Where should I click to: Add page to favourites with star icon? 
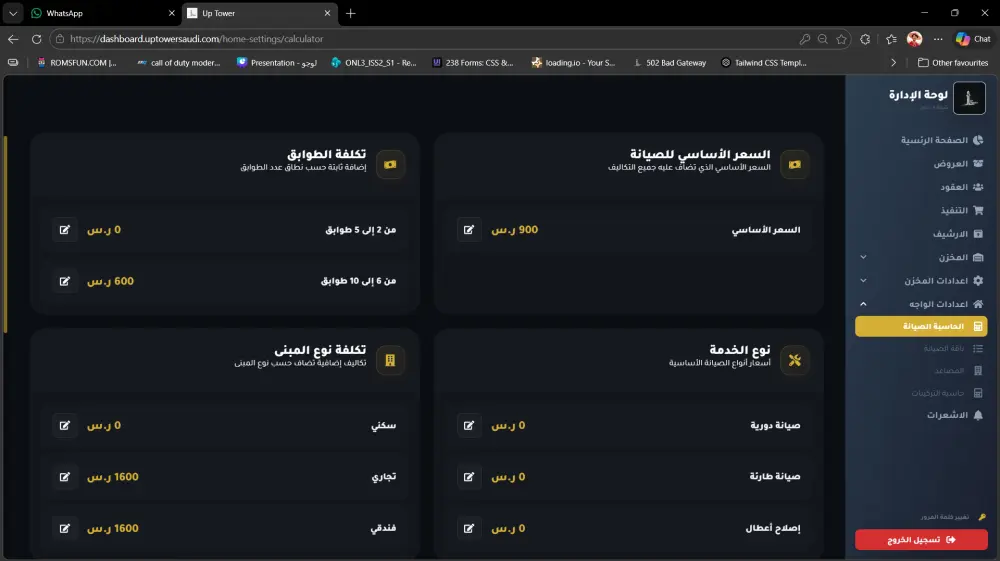pos(841,39)
